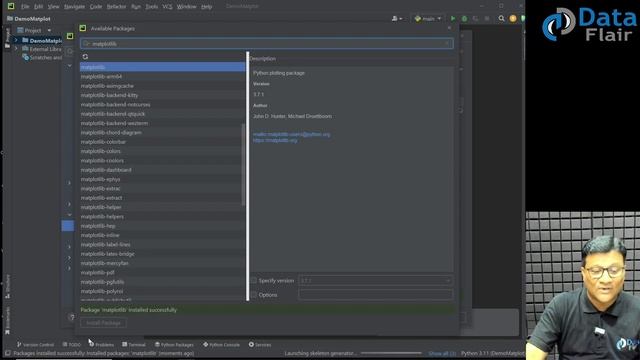Open Search Everywhere magnifier icon

coord(501,18)
